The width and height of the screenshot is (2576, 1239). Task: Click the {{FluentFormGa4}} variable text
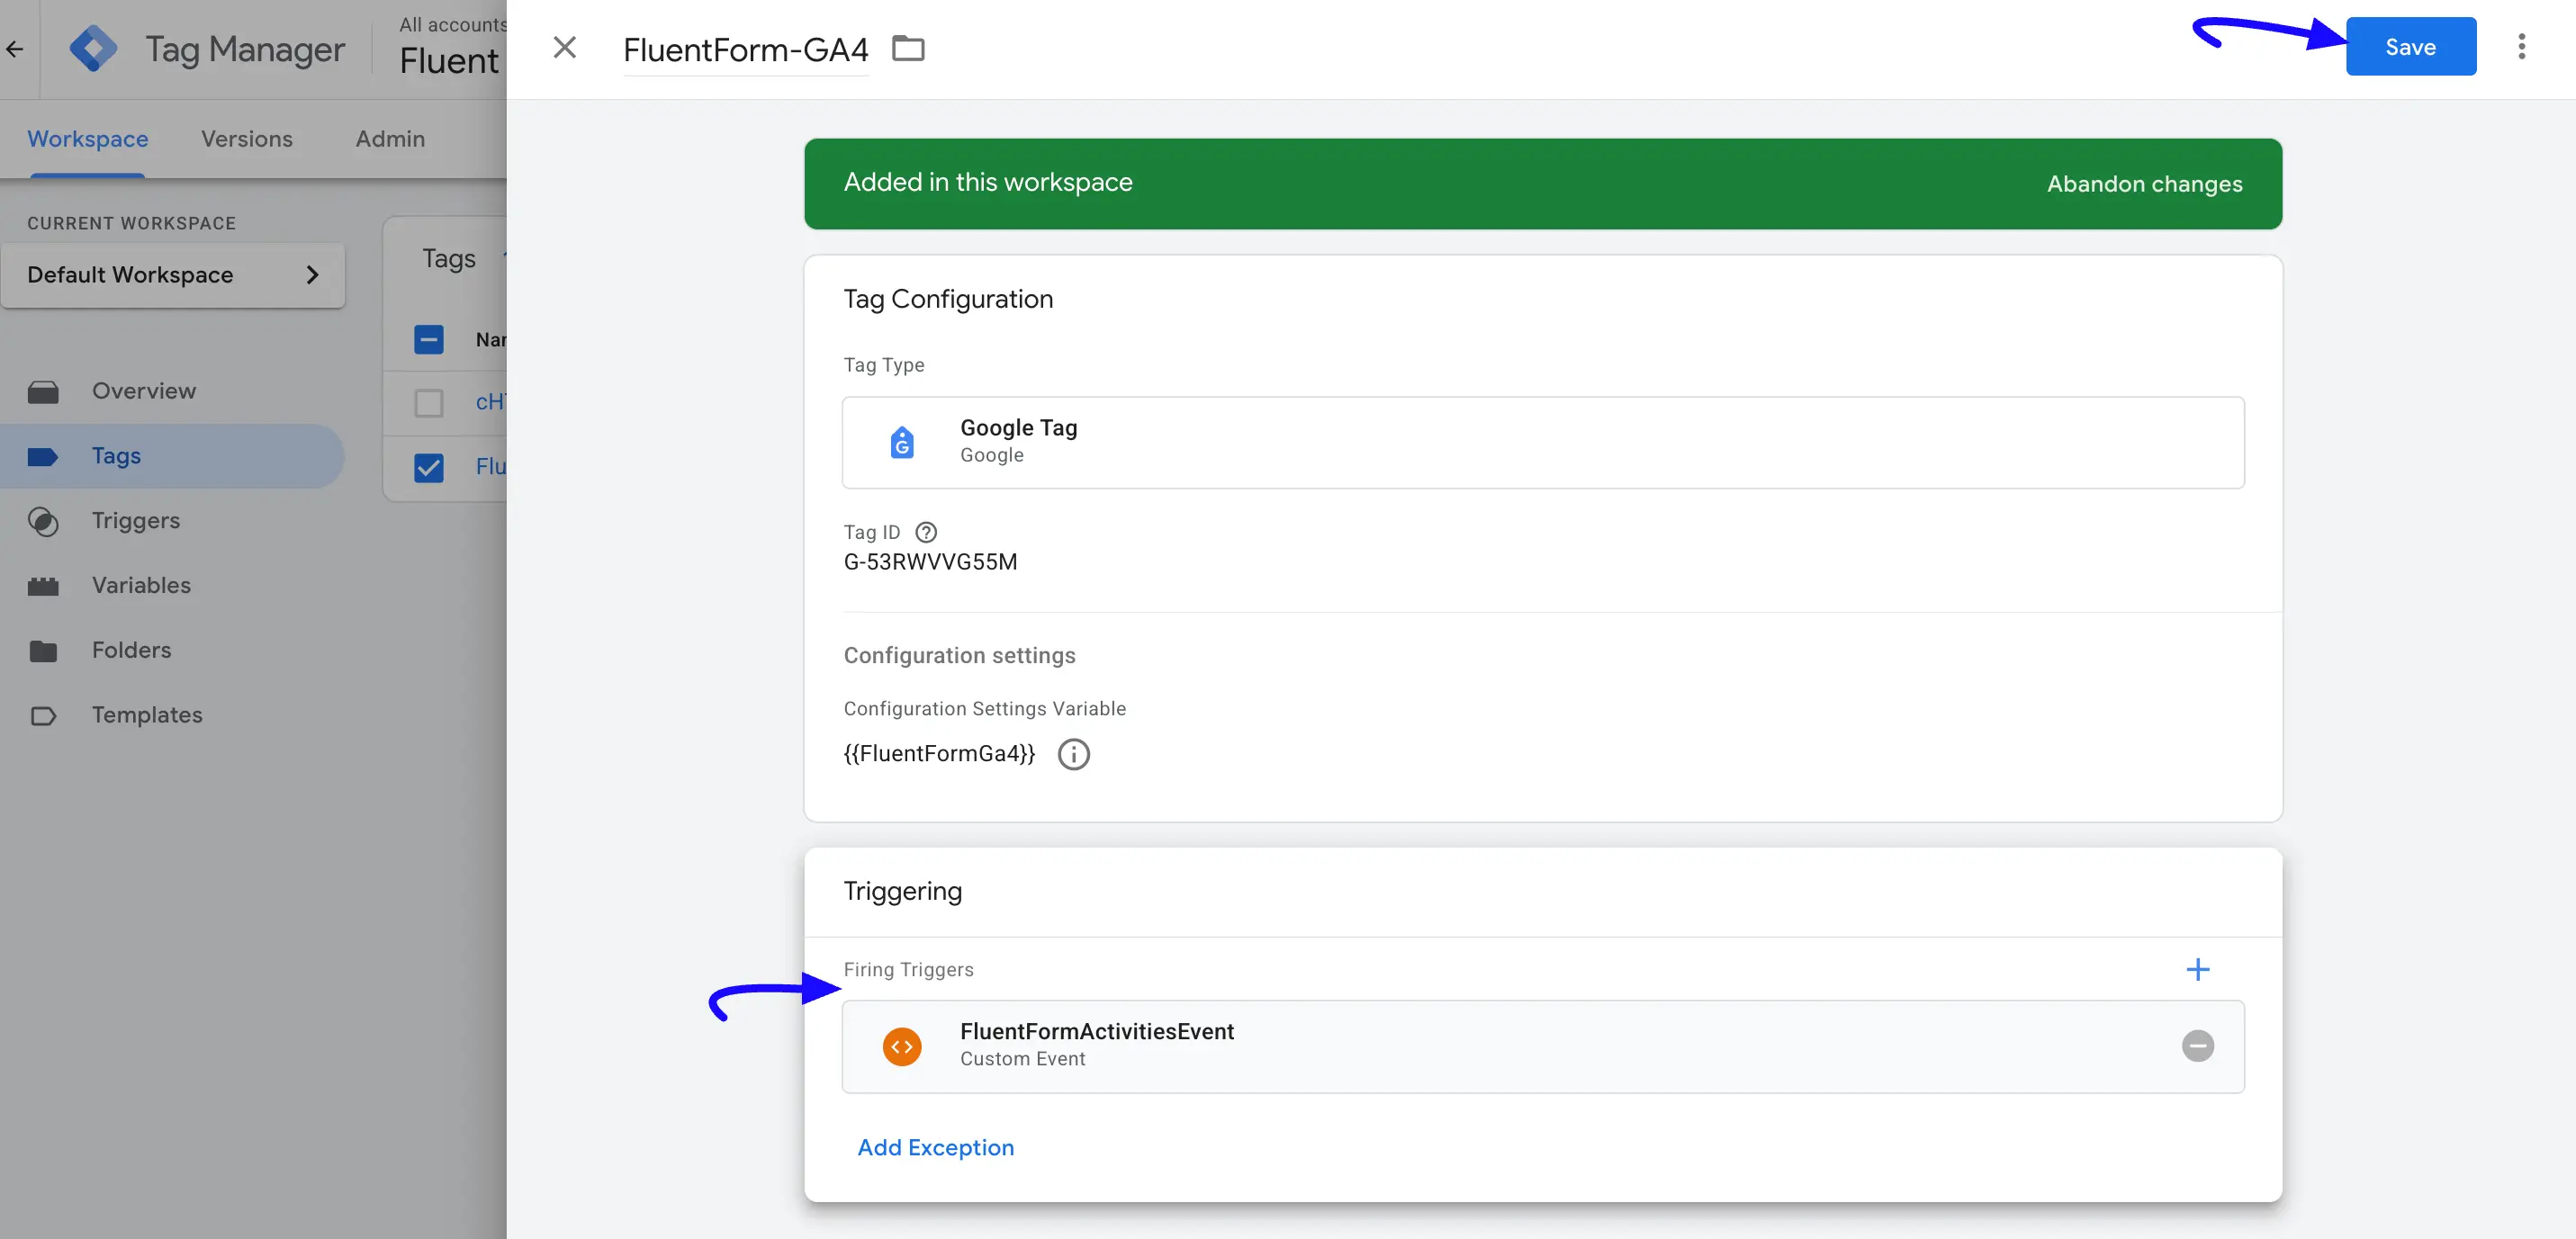(x=939, y=754)
